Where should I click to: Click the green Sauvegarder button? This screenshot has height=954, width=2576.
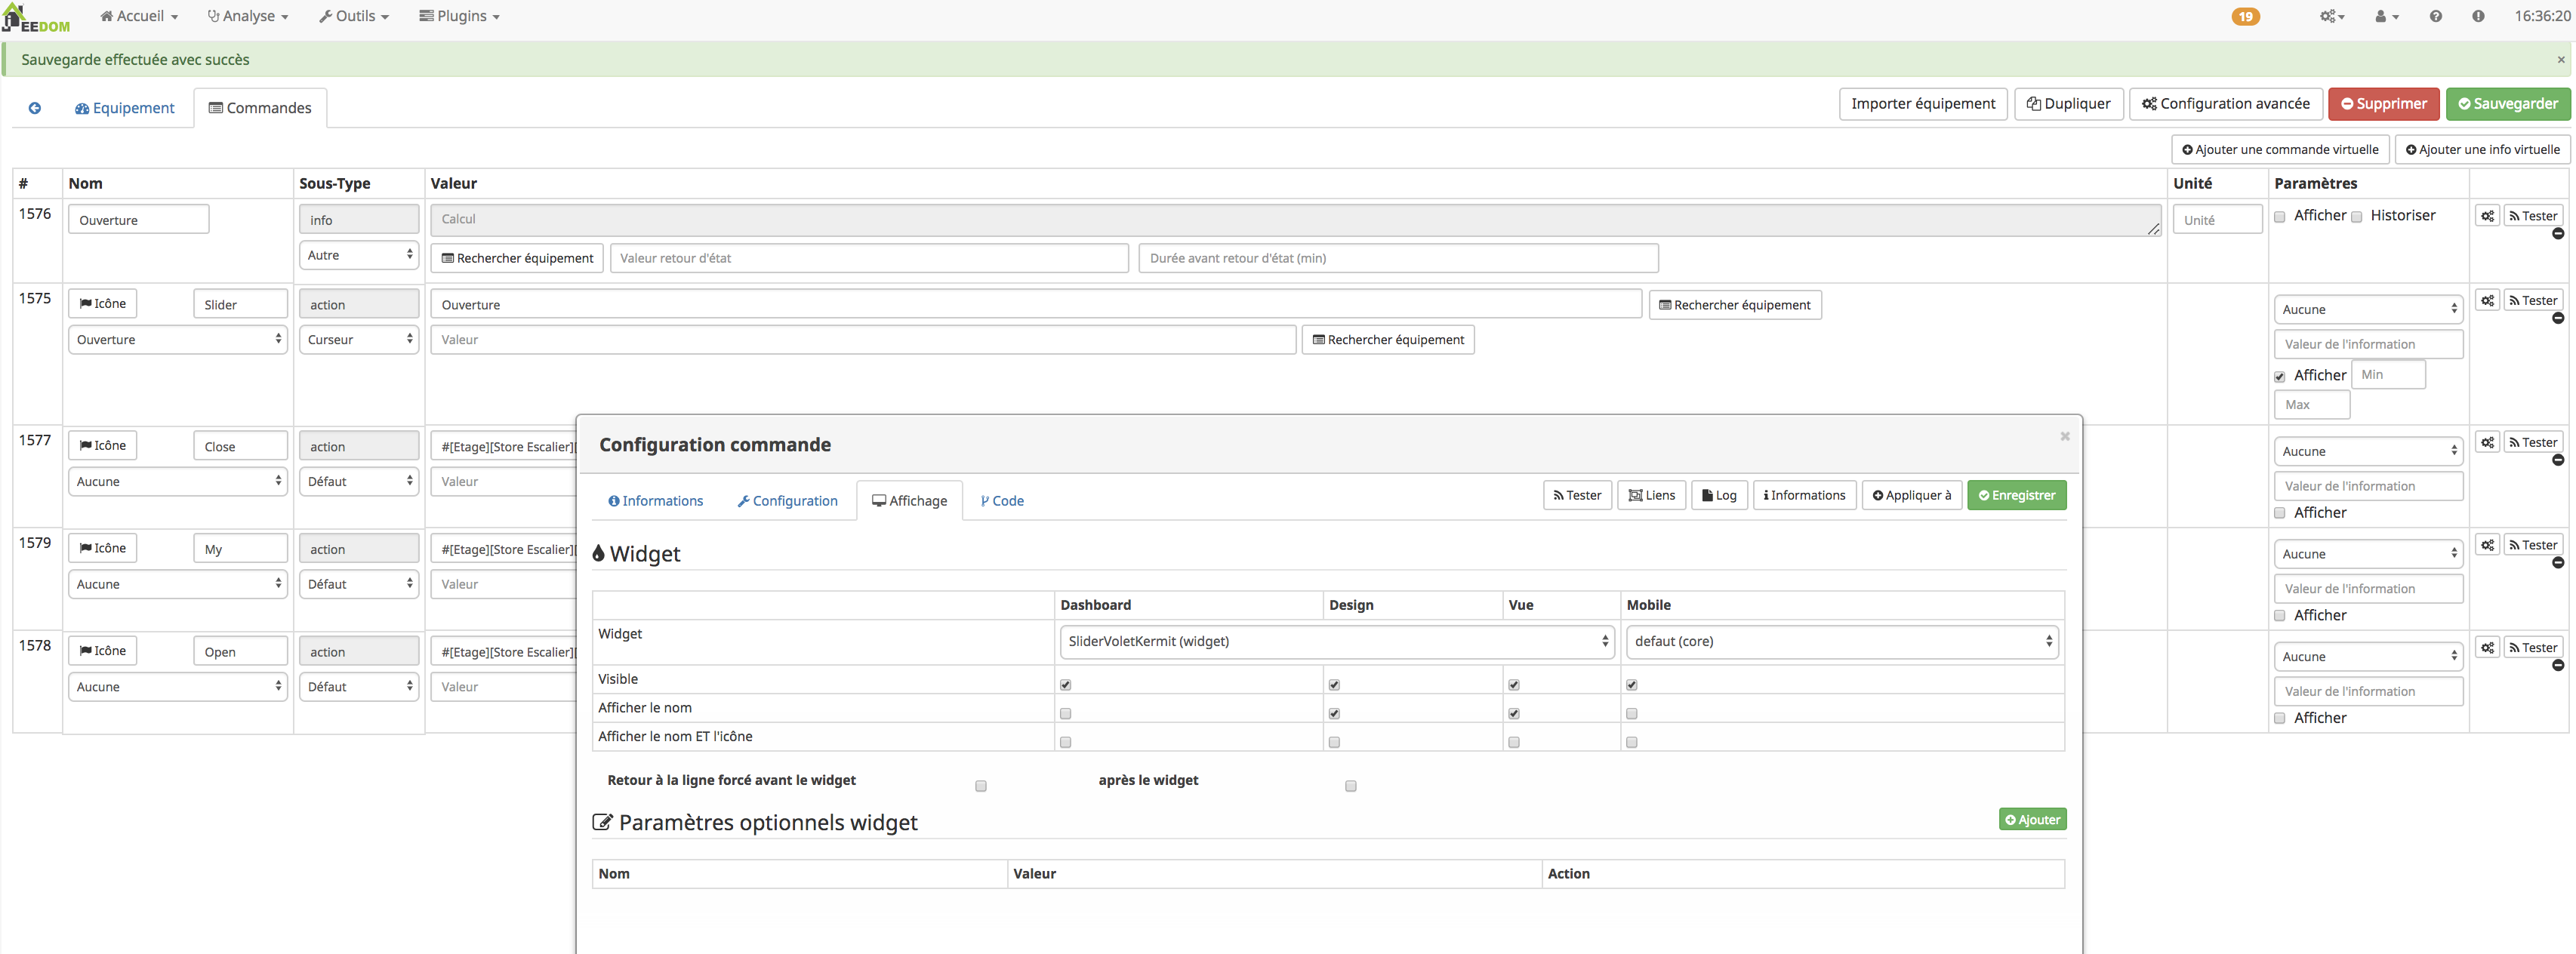coord(2508,104)
